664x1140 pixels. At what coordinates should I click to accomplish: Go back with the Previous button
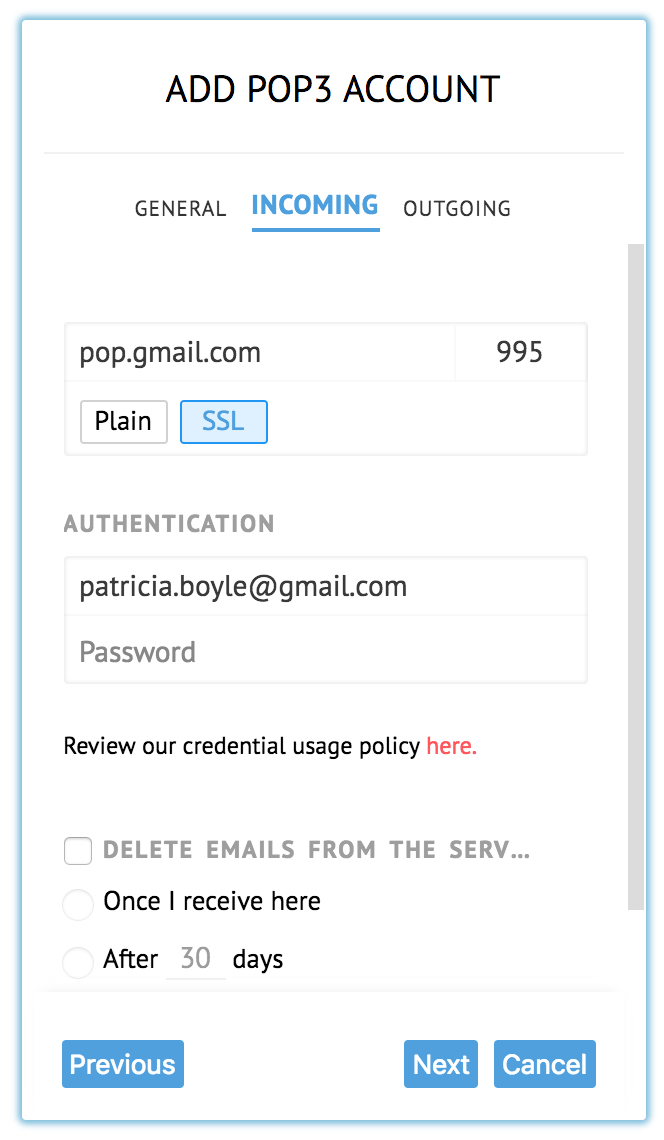point(123,1064)
